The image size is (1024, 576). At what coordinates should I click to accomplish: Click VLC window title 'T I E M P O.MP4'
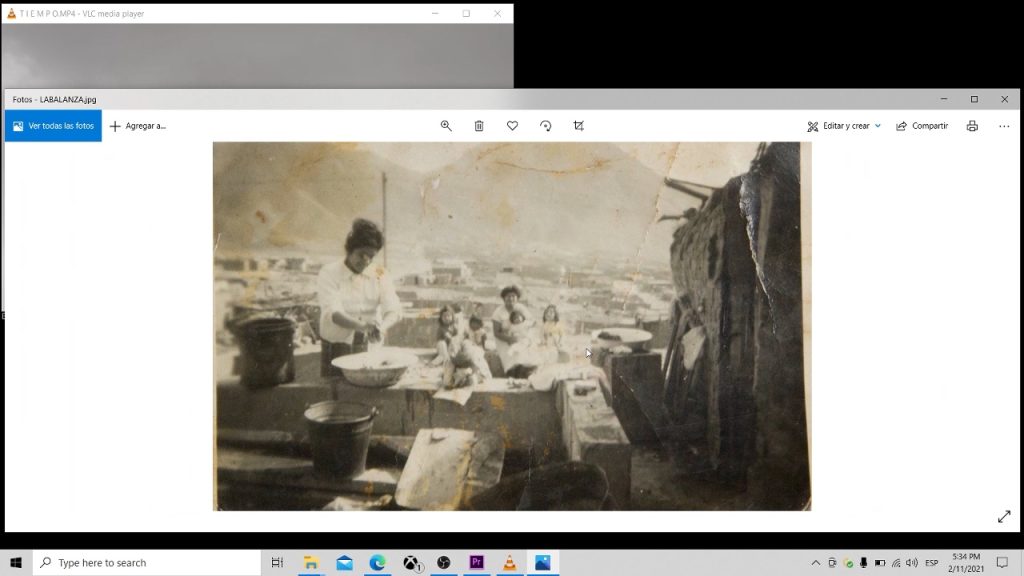82,13
